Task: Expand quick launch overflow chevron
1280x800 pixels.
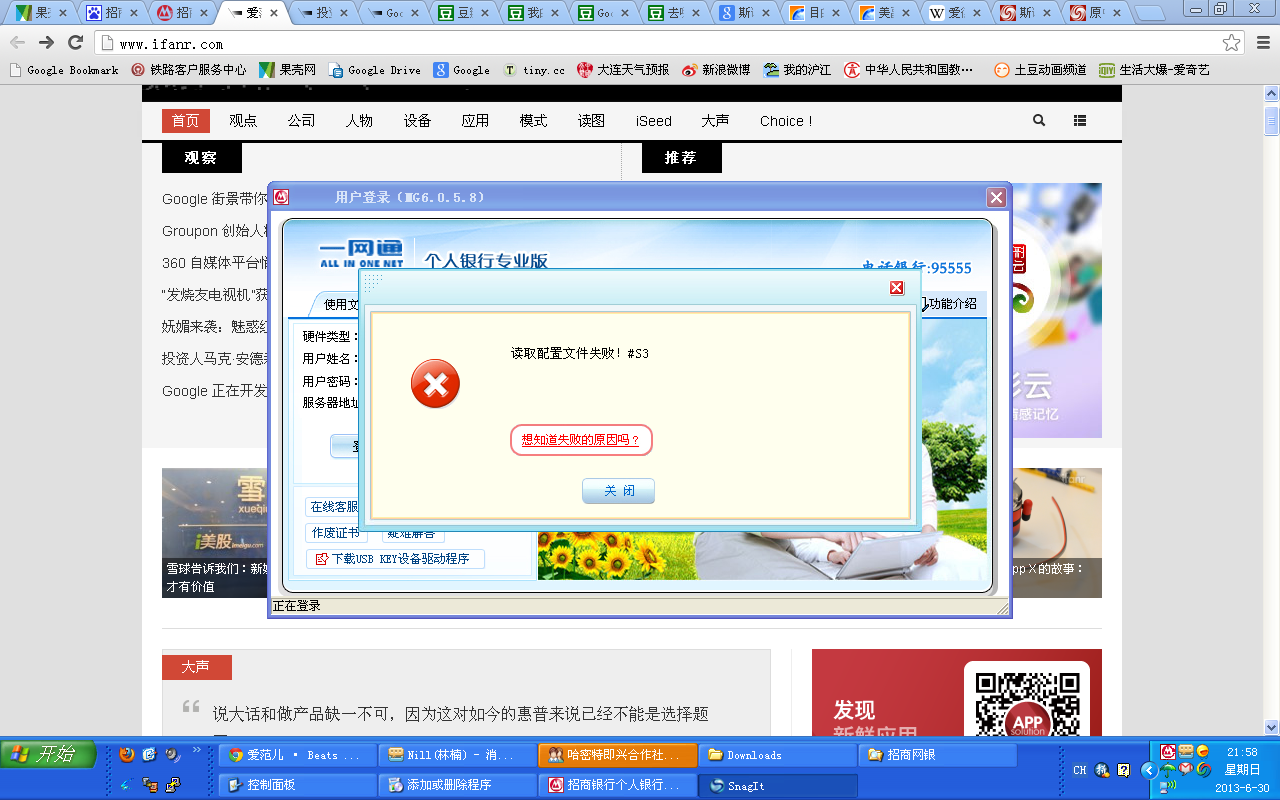Action: click(x=196, y=749)
